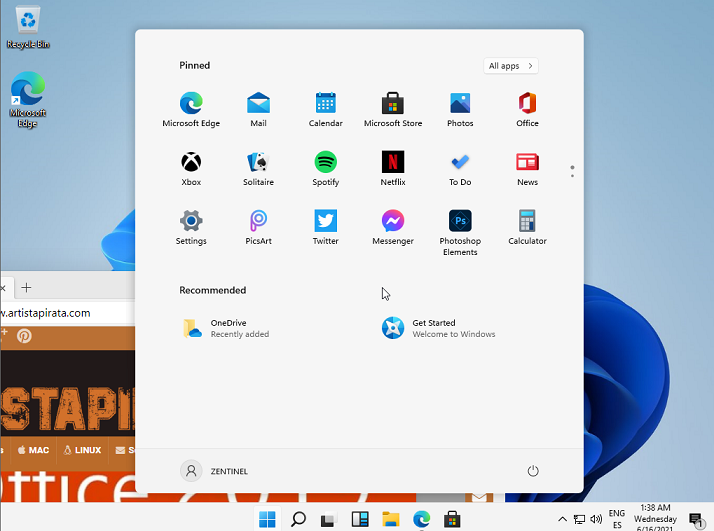This screenshot has width=714, height=531.
Task: Open Widgets panel from taskbar
Action: click(360, 519)
